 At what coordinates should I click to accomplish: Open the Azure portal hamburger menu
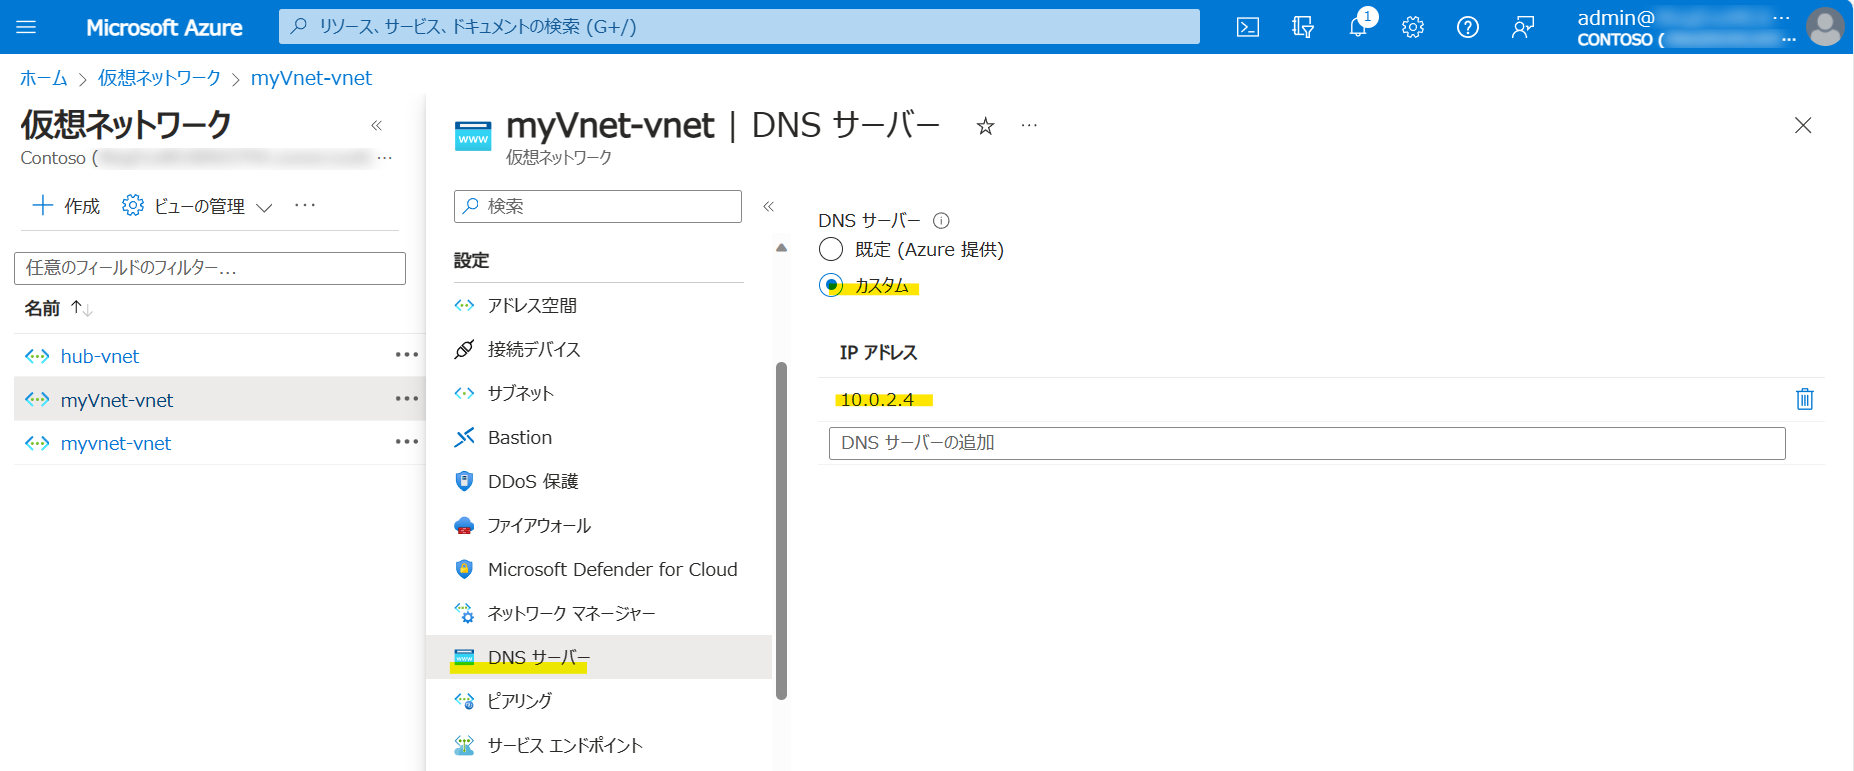(26, 27)
